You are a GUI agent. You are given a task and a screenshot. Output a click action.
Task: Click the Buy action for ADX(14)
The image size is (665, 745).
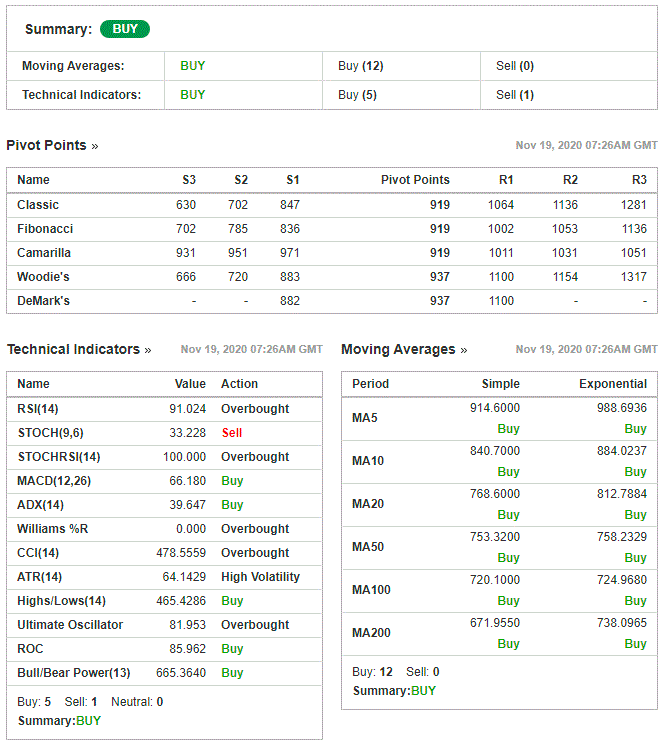point(232,505)
